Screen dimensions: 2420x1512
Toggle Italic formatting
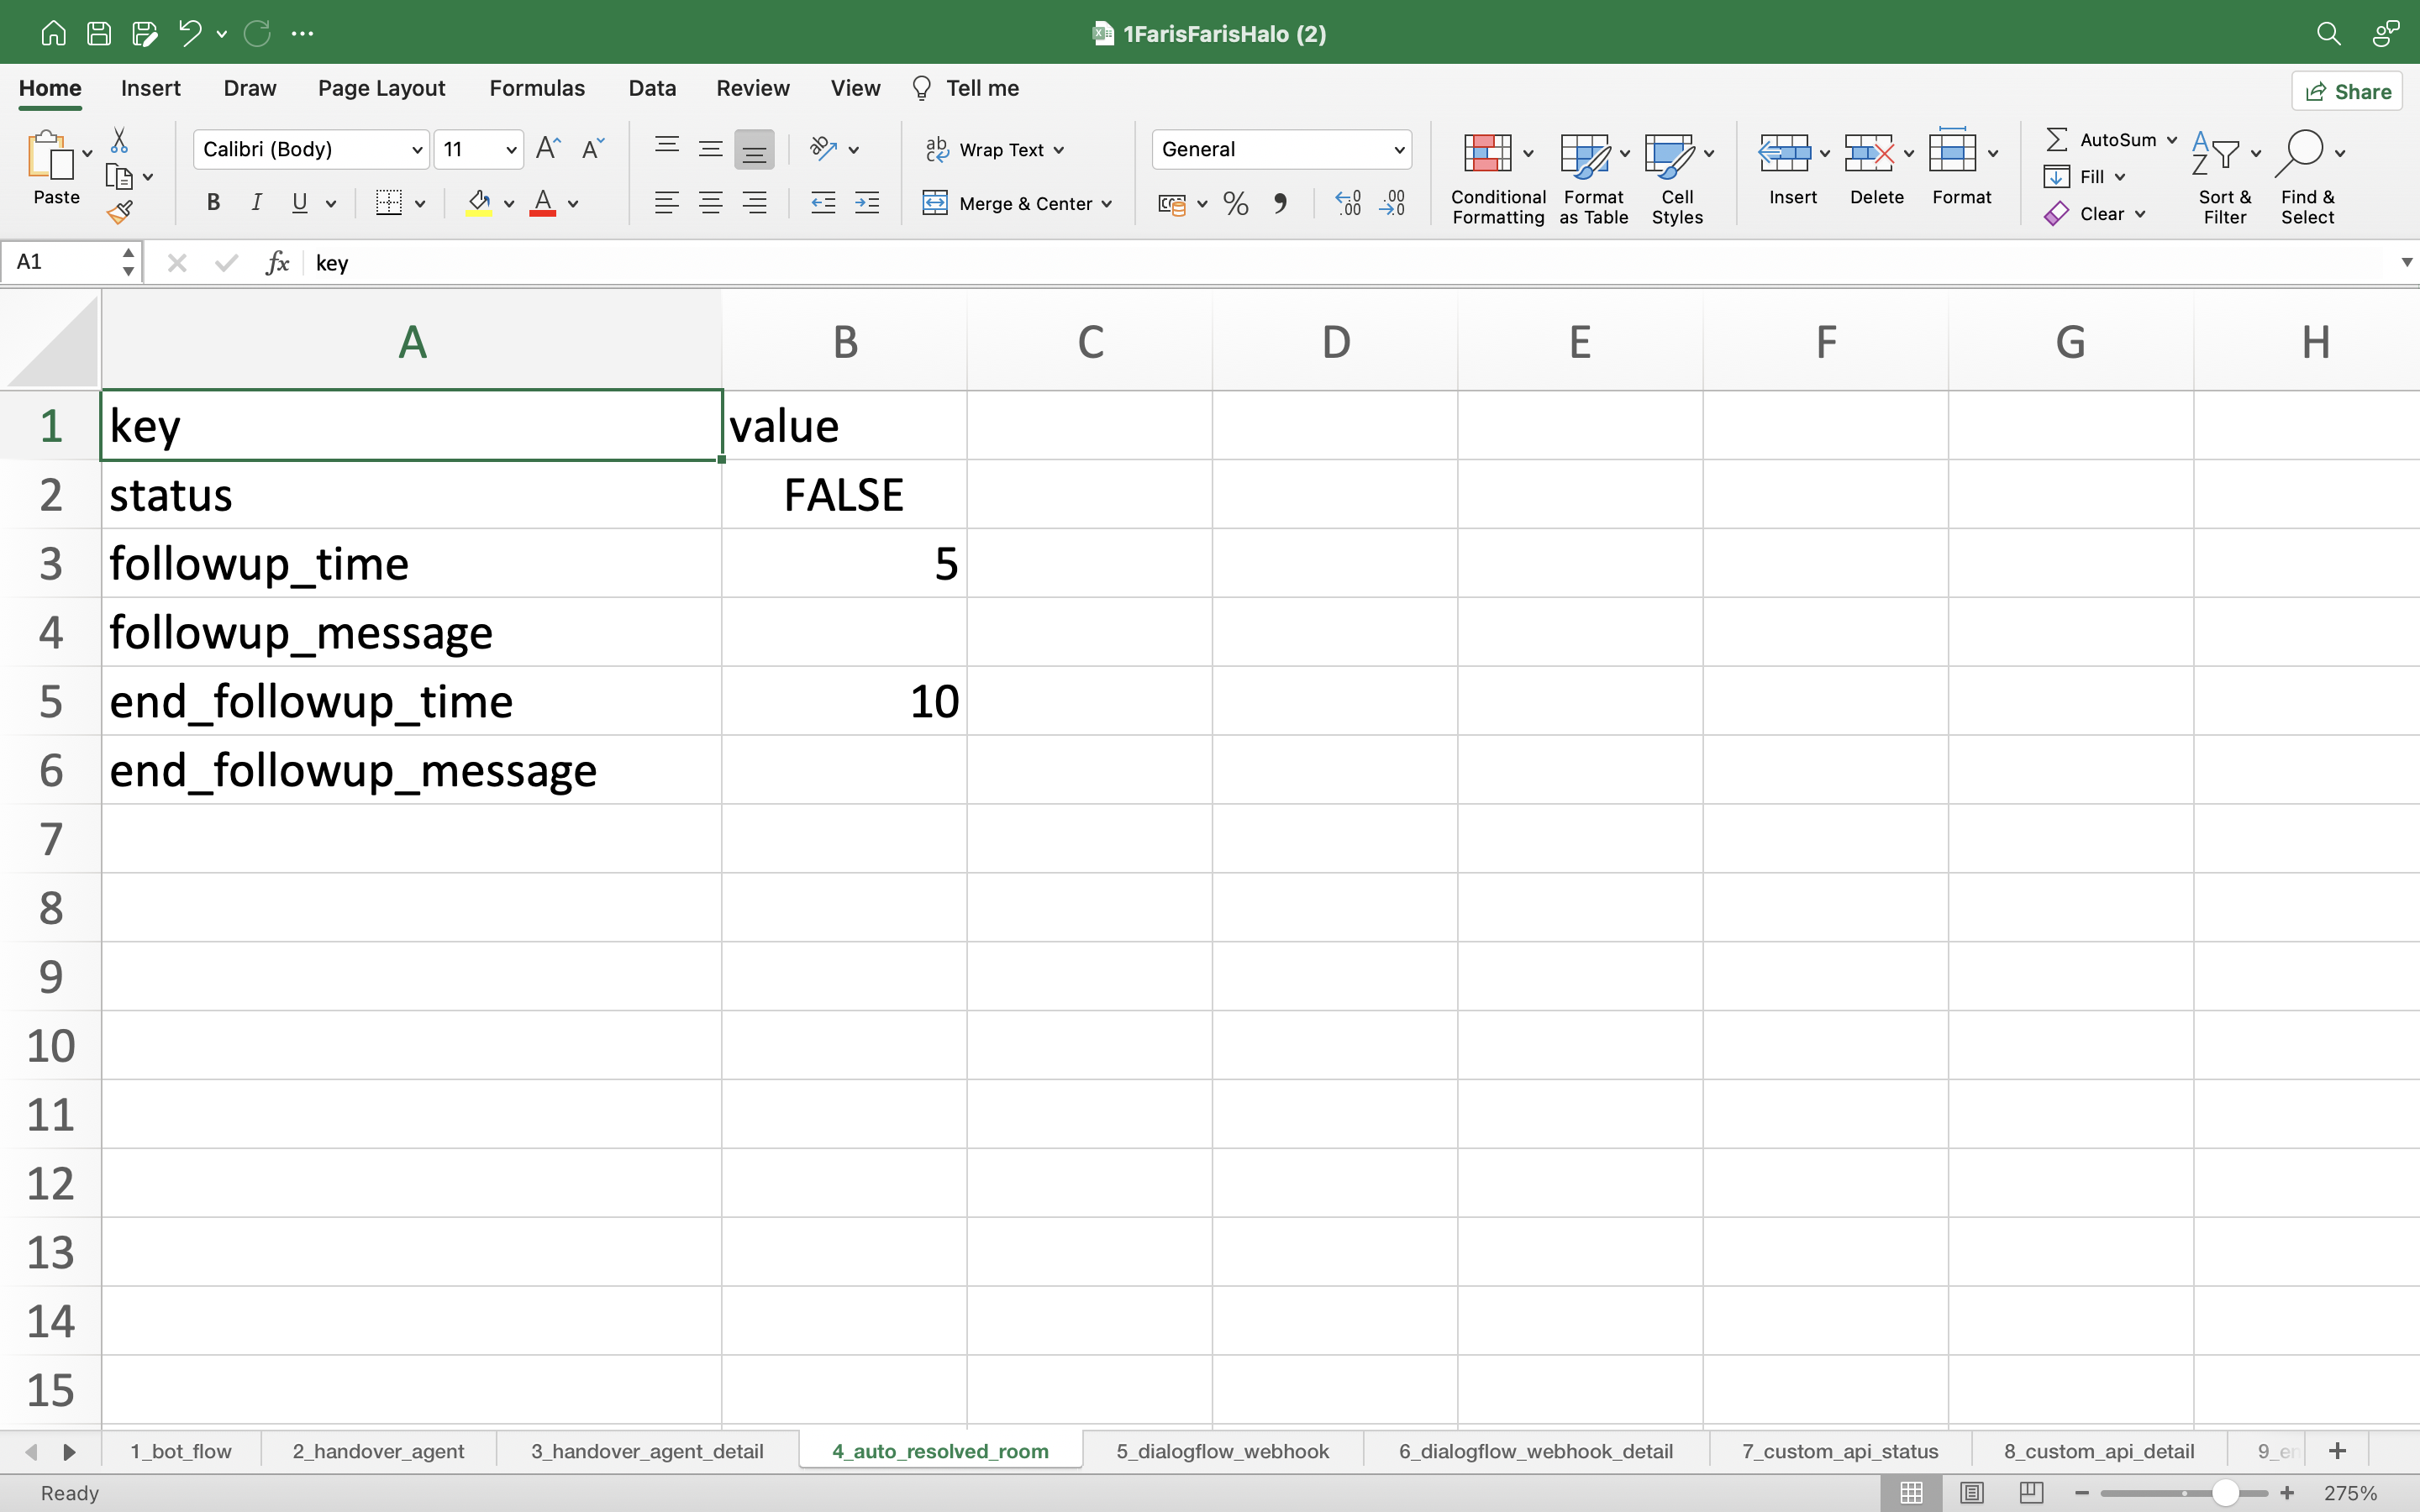tap(256, 203)
